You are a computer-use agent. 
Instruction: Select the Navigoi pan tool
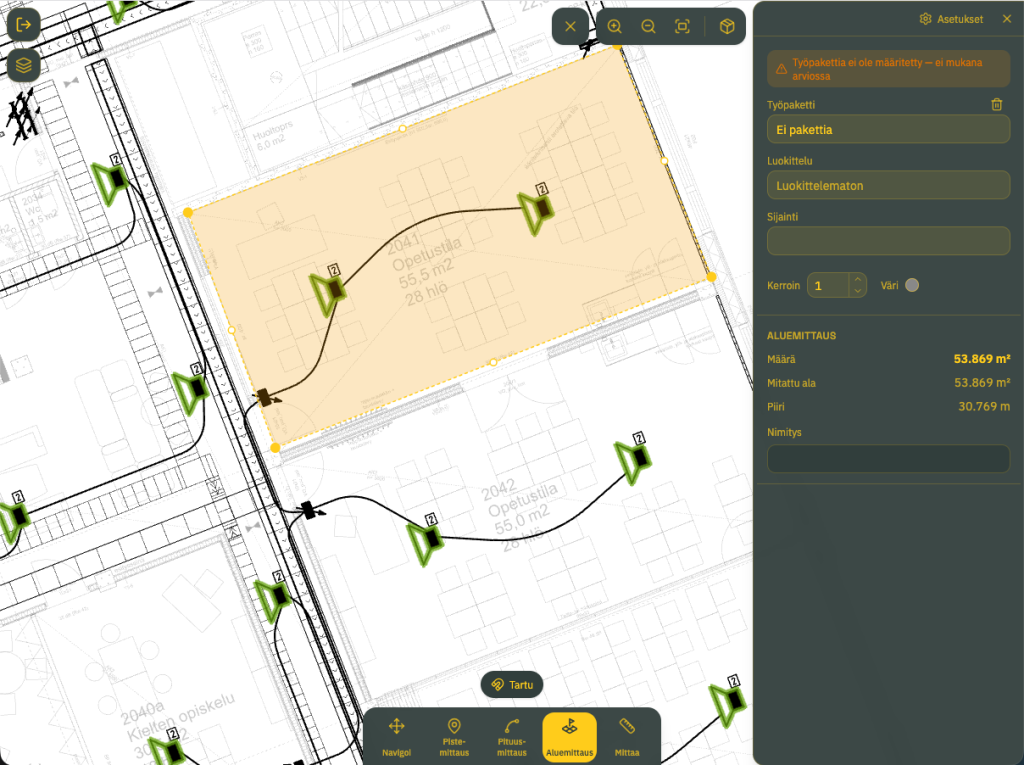[396, 737]
